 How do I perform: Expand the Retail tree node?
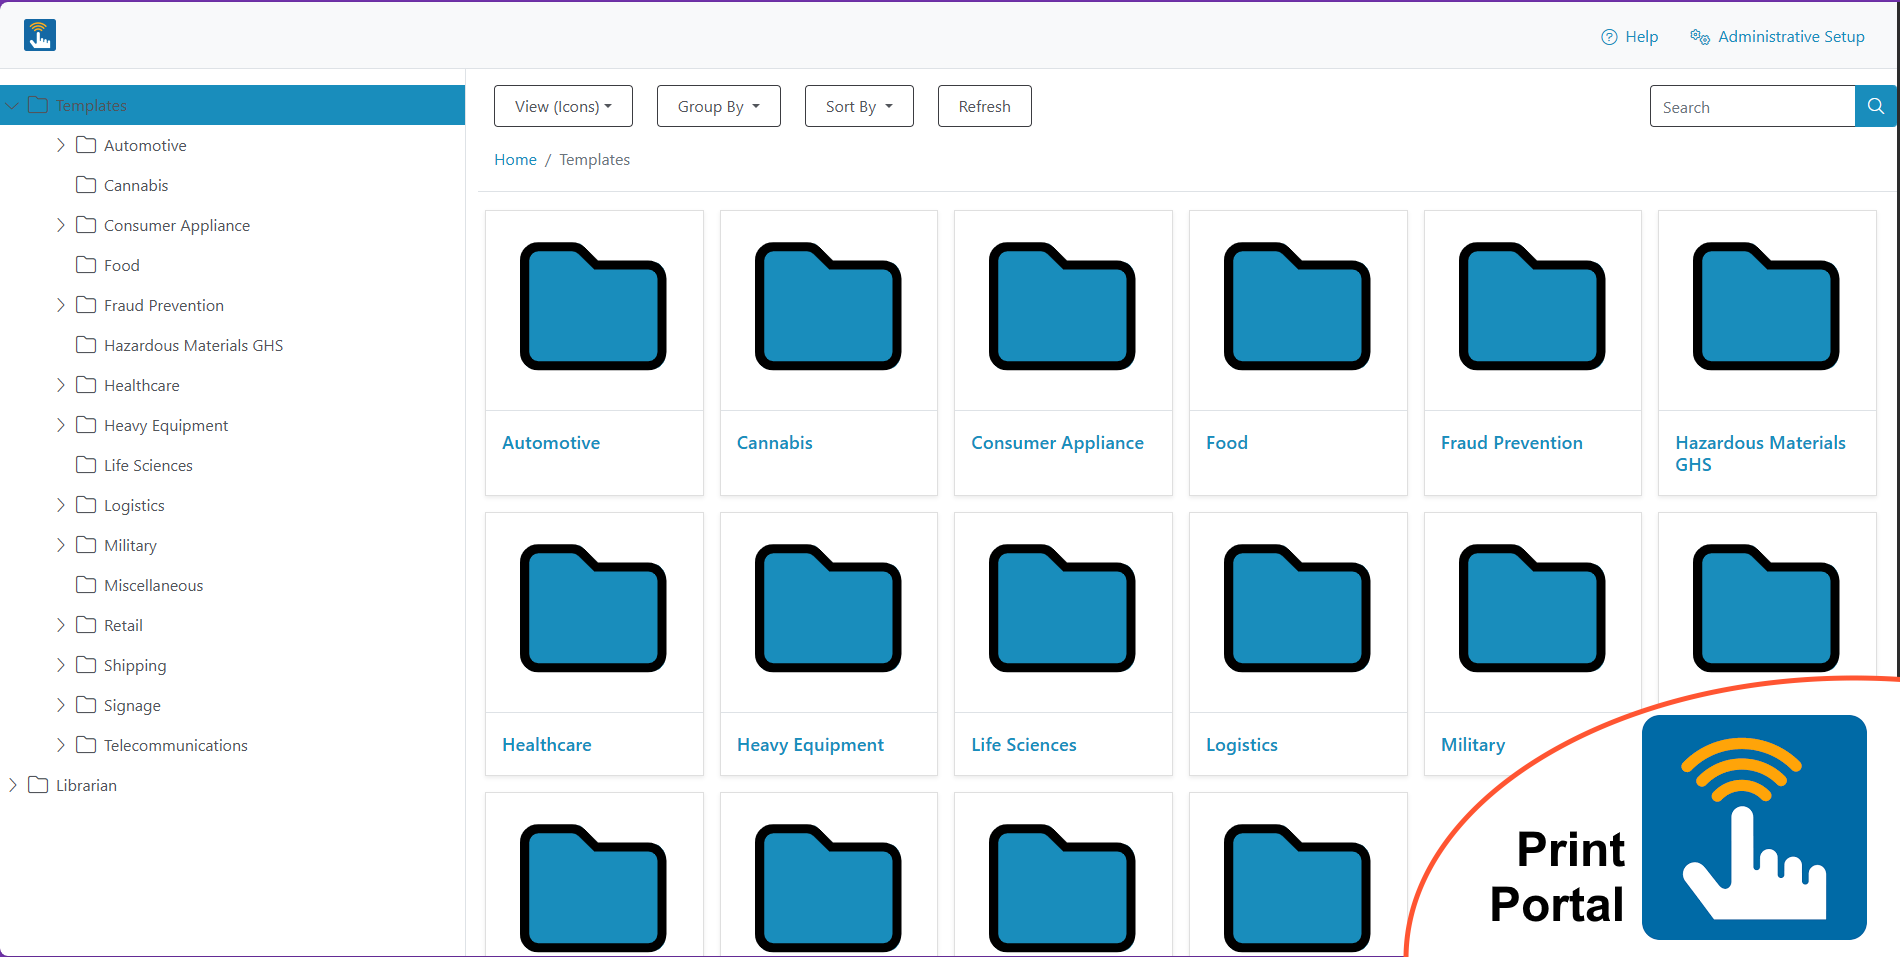pos(61,625)
